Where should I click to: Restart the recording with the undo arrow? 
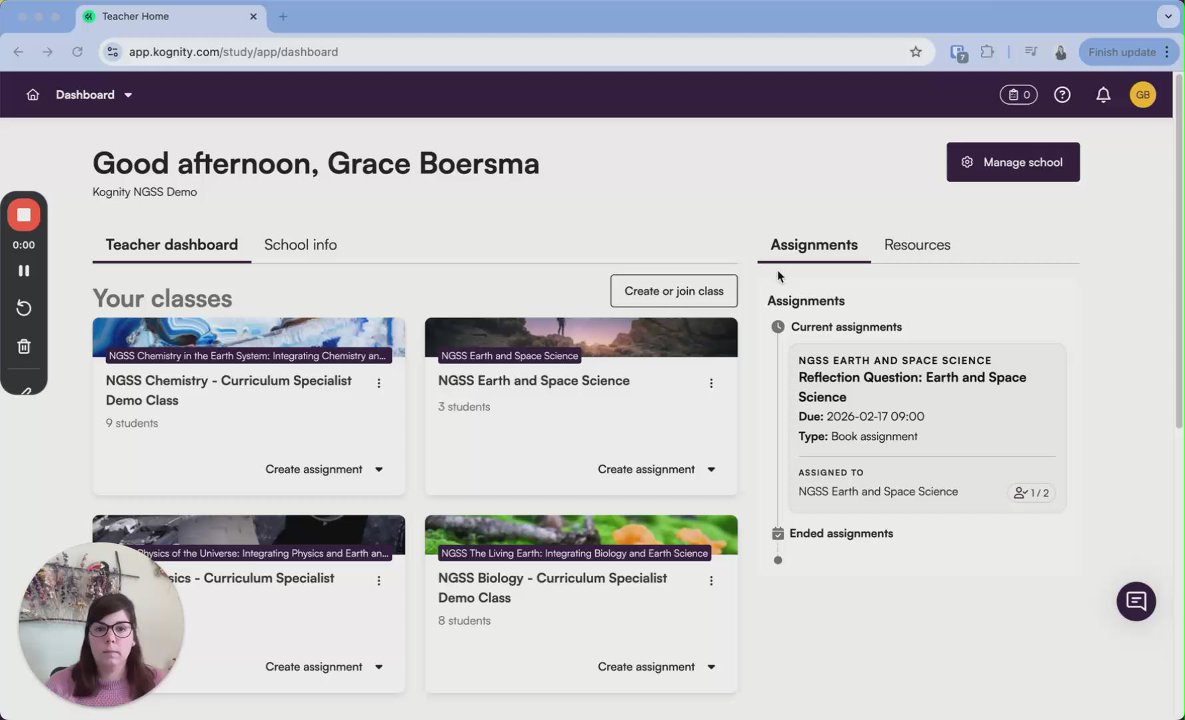23,307
